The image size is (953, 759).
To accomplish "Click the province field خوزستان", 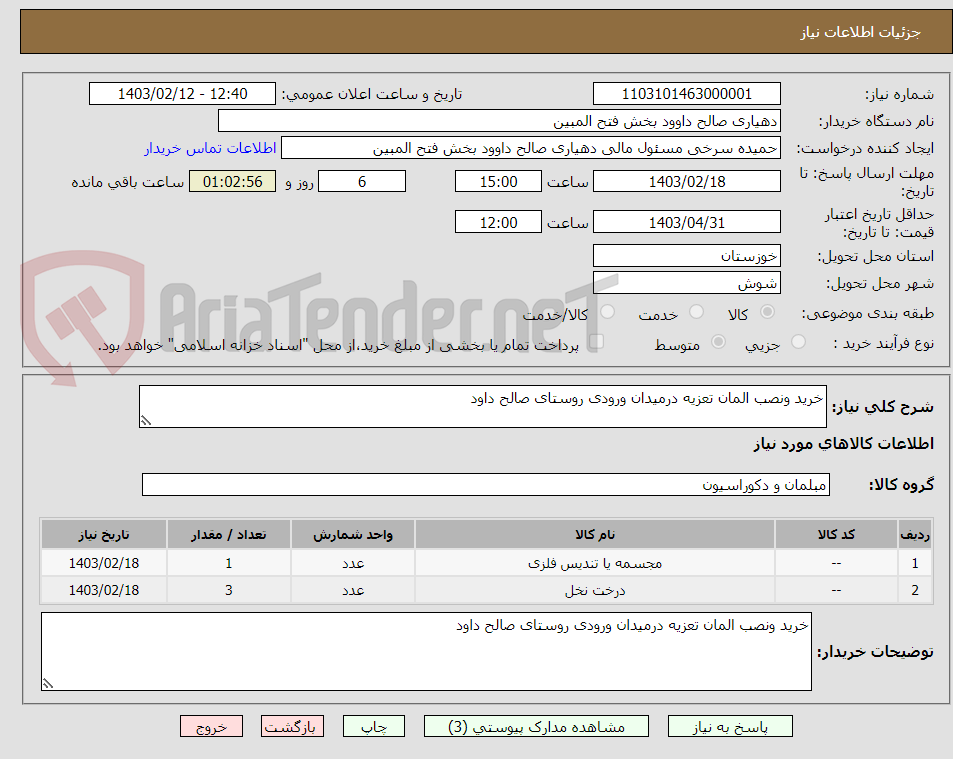I will pyautogui.click(x=687, y=256).
